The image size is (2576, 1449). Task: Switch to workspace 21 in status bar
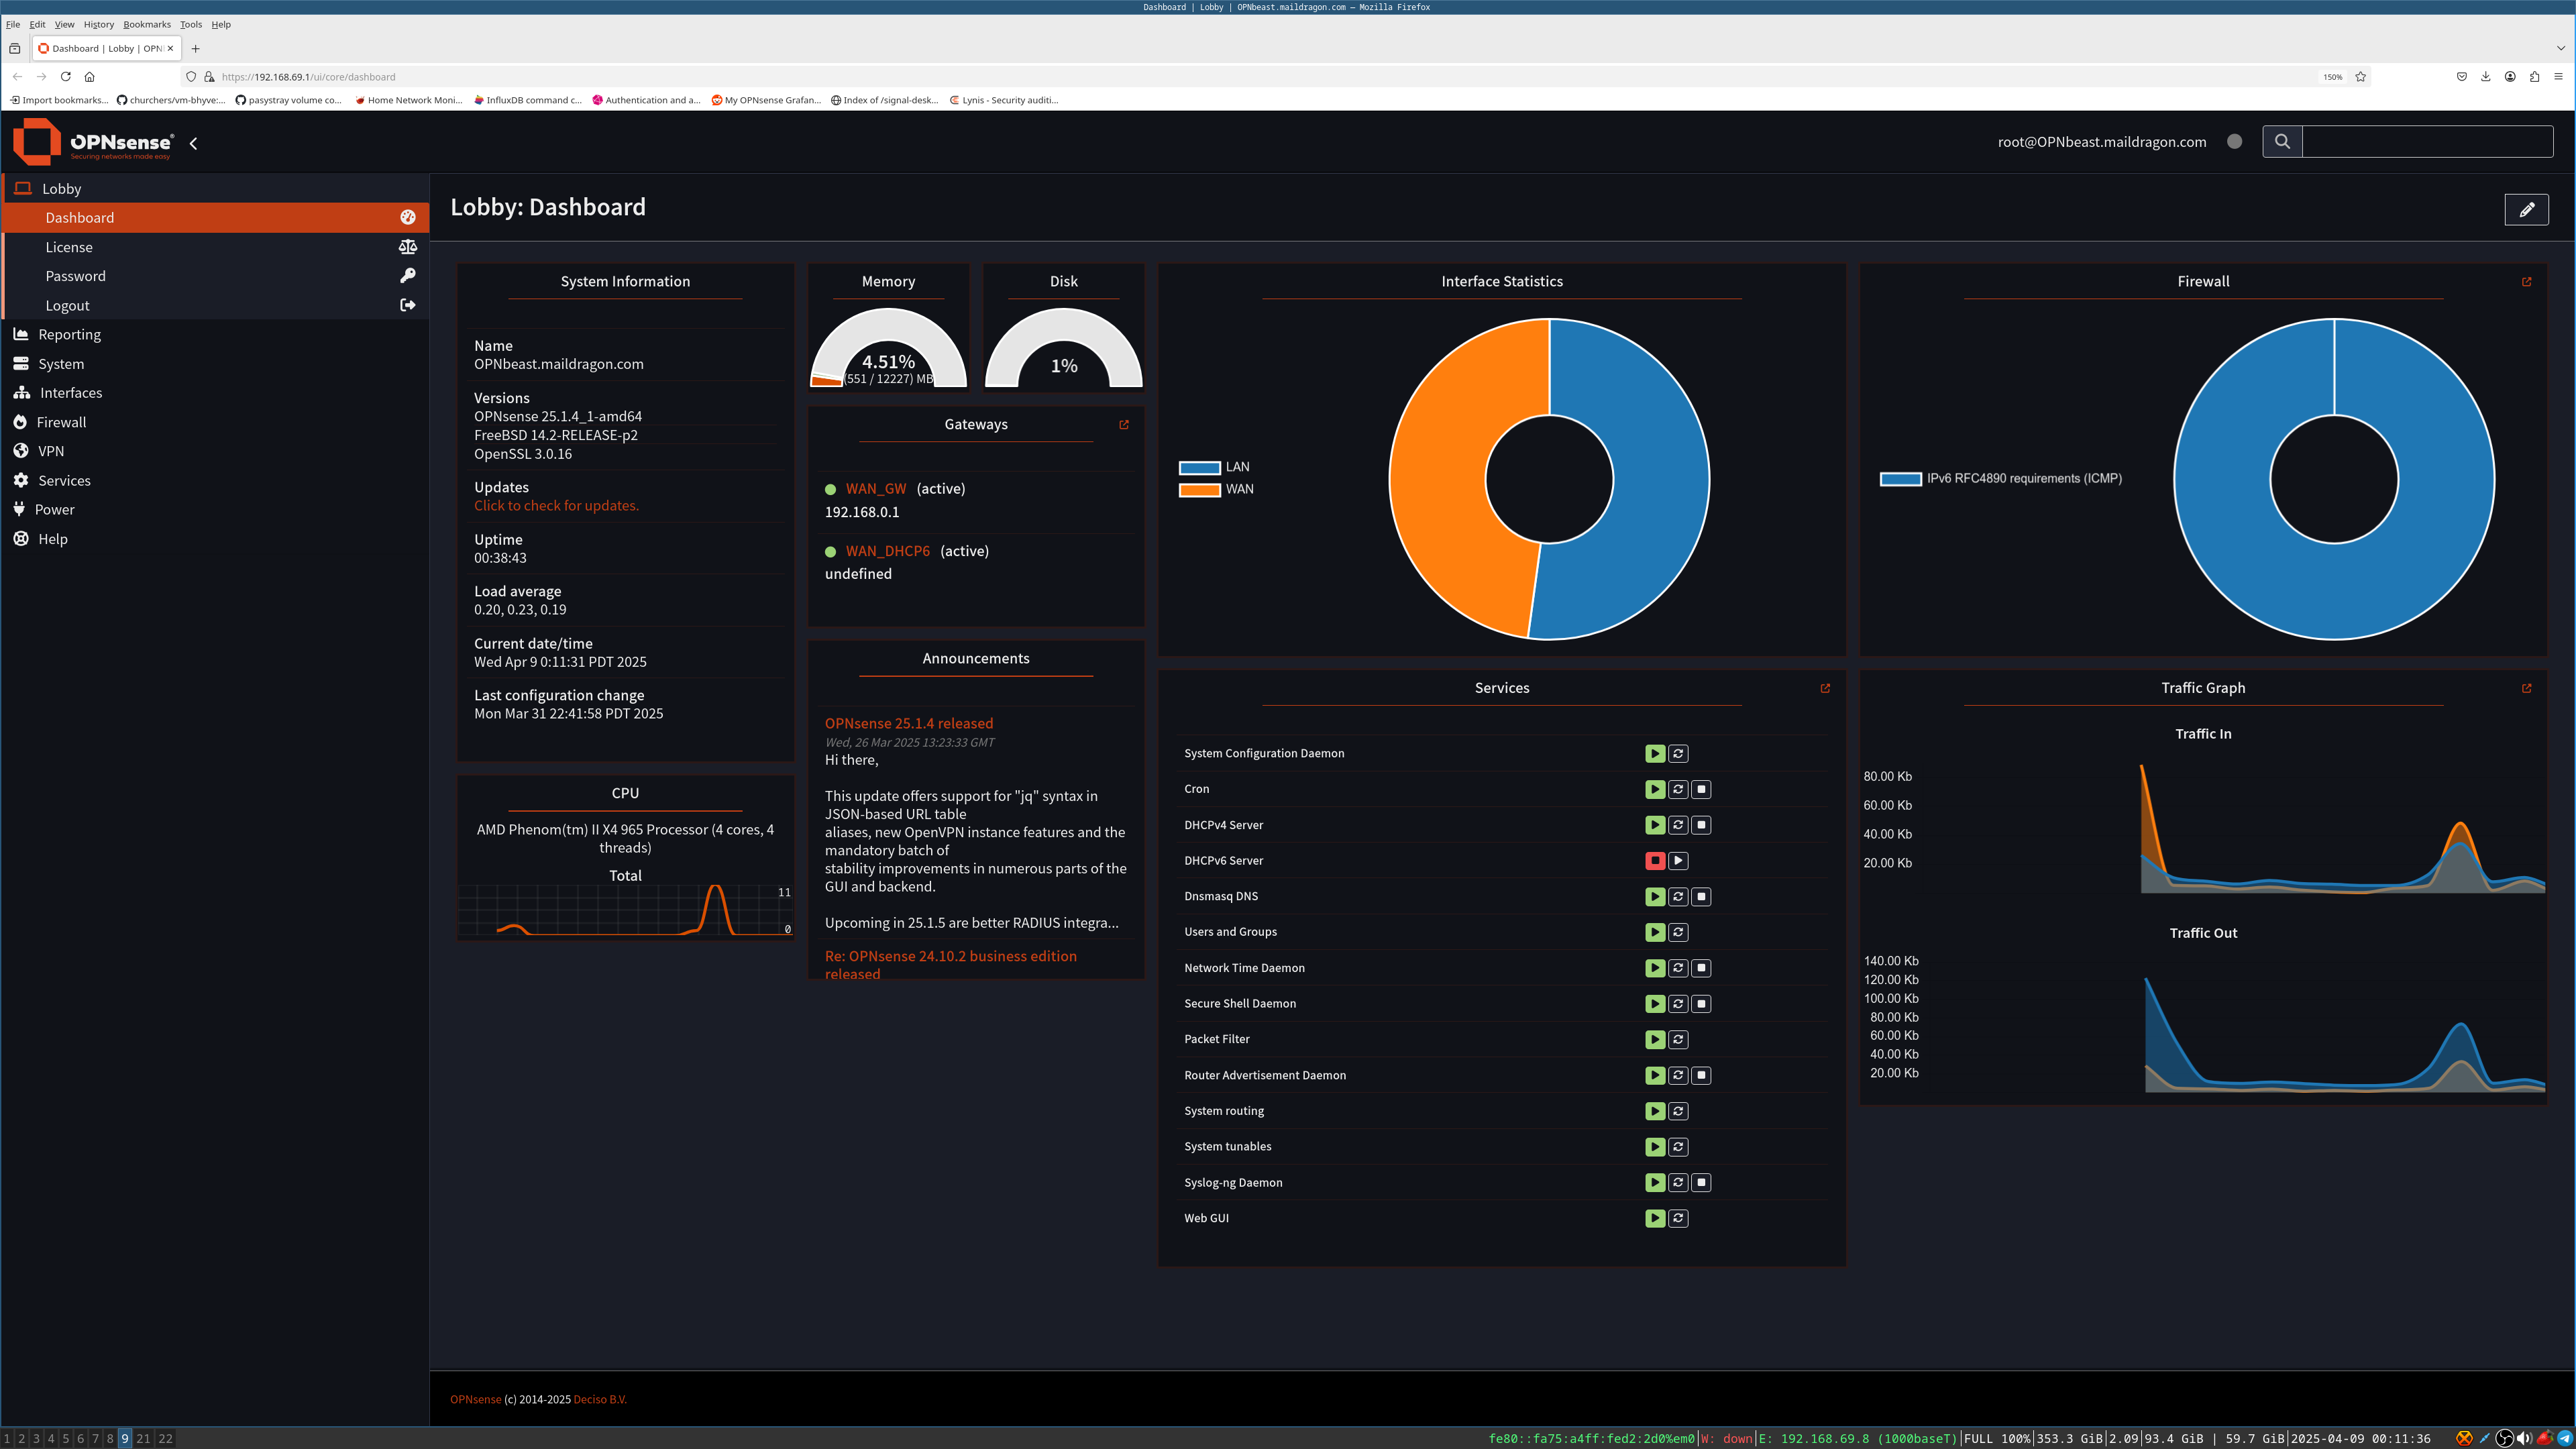143,1438
